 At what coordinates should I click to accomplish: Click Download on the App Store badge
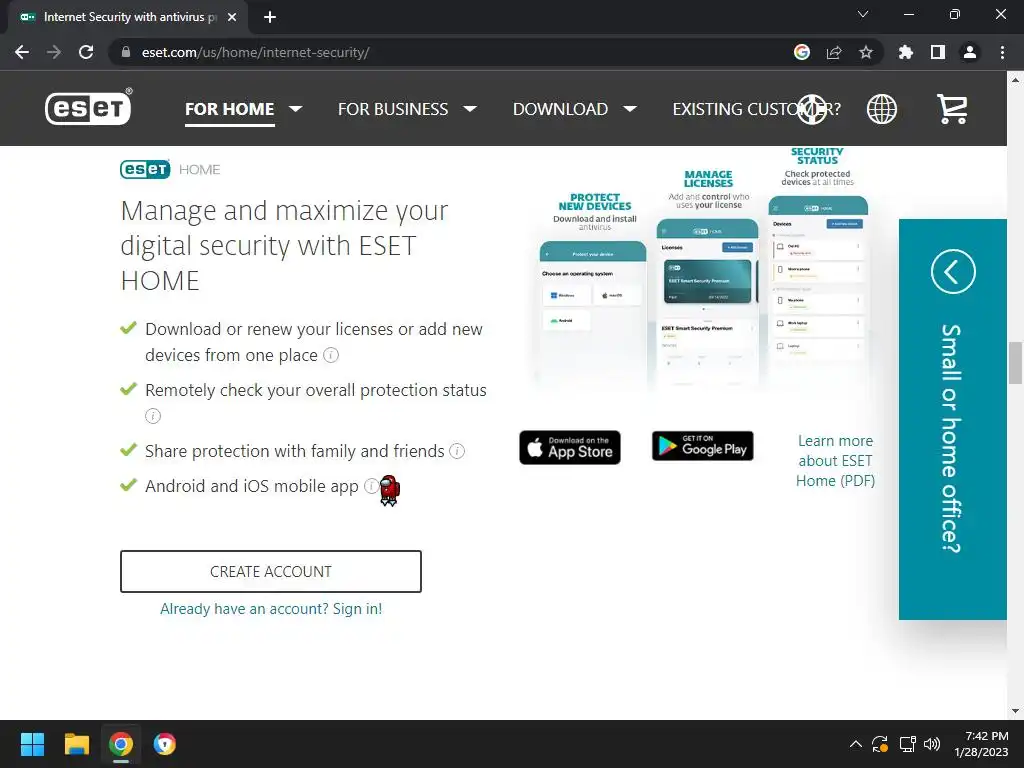tap(569, 447)
